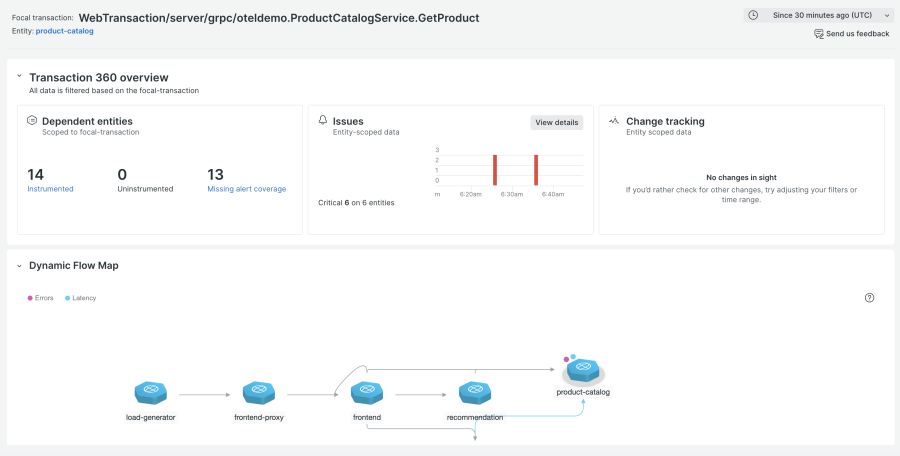This screenshot has width=900, height=456.
Task: Click blue latency indicator on product-catalog node
Action: pyautogui.click(x=573, y=357)
